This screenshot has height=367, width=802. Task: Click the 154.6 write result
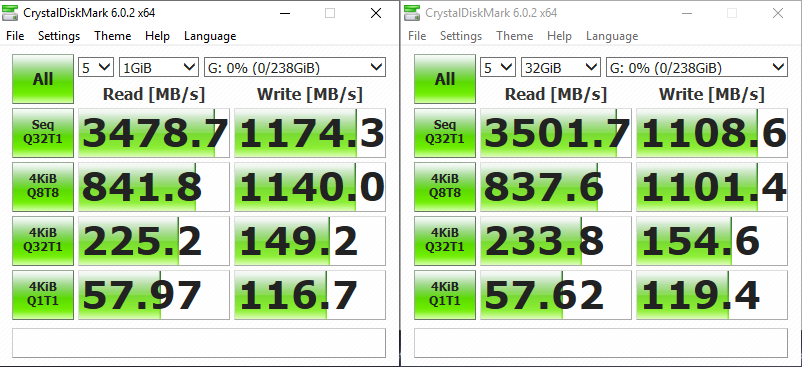(712, 241)
